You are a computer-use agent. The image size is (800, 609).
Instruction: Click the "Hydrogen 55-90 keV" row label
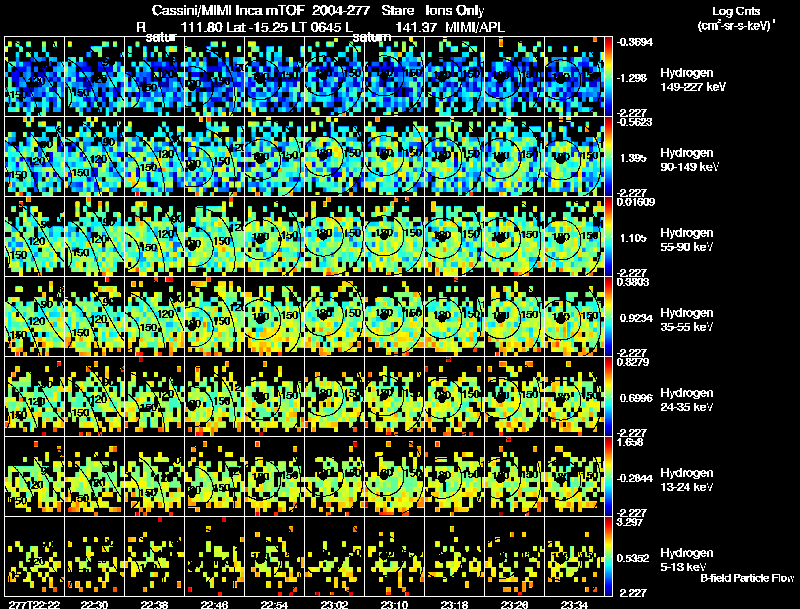click(x=686, y=240)
